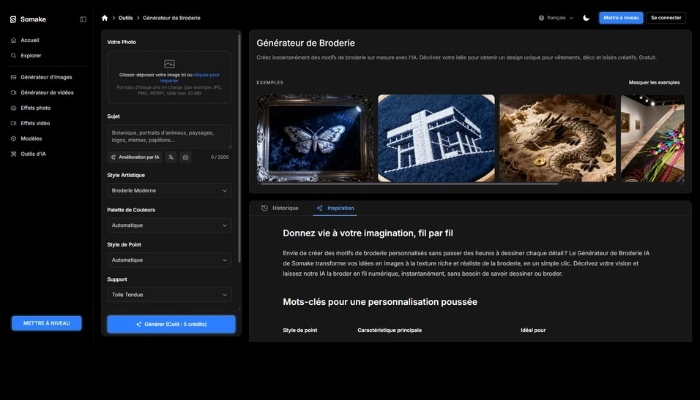Screen dimensions: 700x400
Task: Click the examples horizontal scrollbar
Action: click(409, 183)
